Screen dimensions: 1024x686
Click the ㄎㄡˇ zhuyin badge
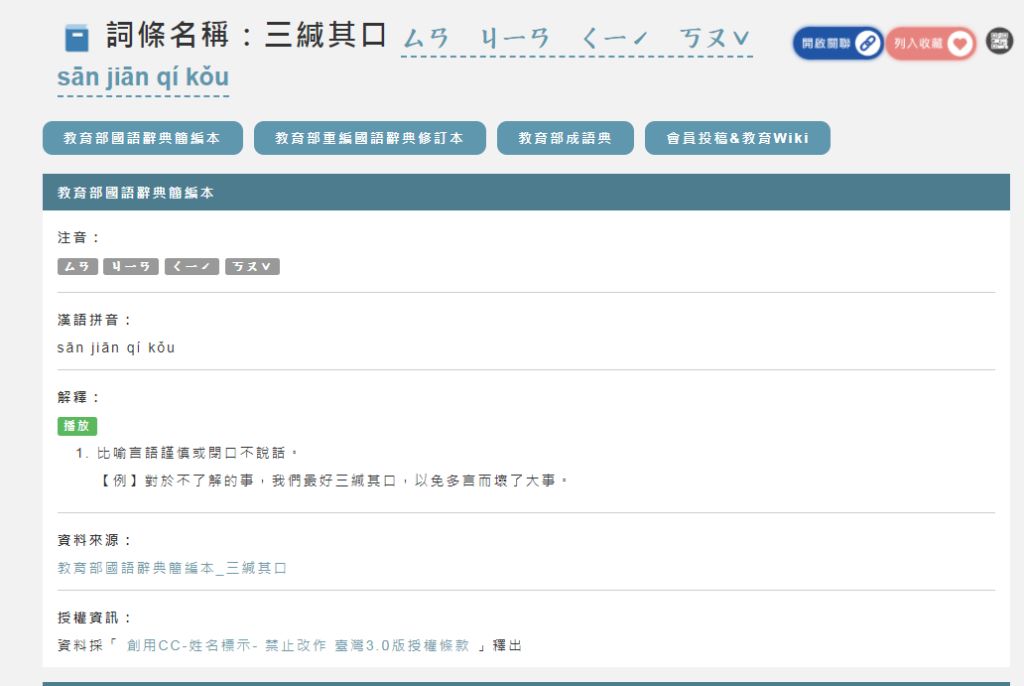click(252, 267)
